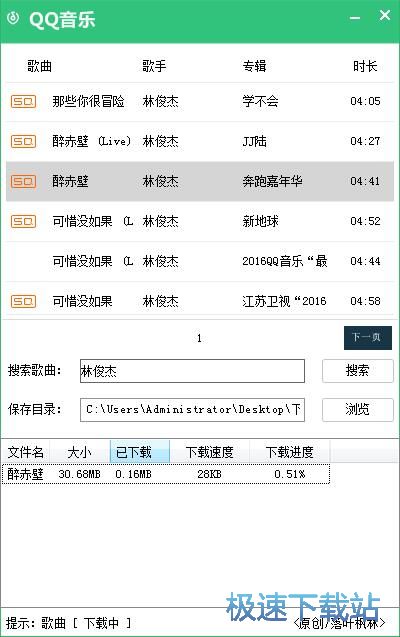Image resolution: width=400 pixels, height=637 pixels.
Task: Click SQ badge for 那些你很冒险
Action: [23, 102]
